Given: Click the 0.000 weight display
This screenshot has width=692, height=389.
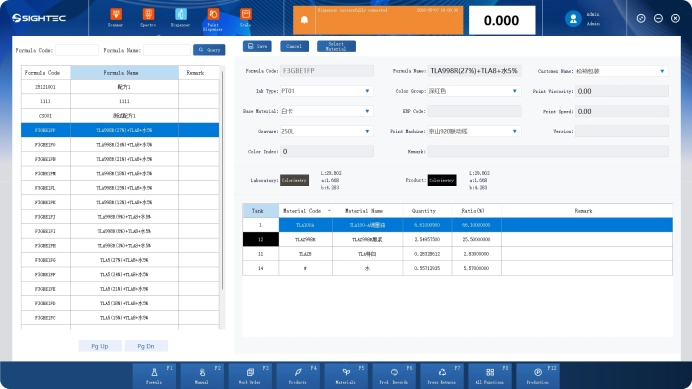Looking at the screenshot, I should pos(502,20).
